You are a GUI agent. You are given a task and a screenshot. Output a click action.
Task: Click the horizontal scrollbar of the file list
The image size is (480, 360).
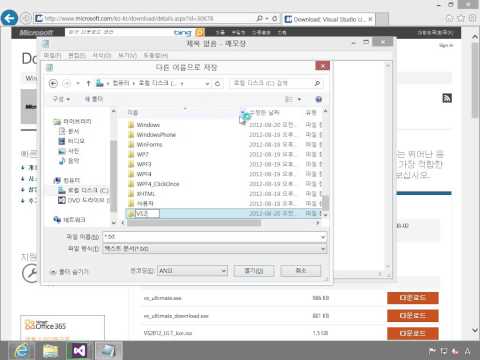coord(193,223)
